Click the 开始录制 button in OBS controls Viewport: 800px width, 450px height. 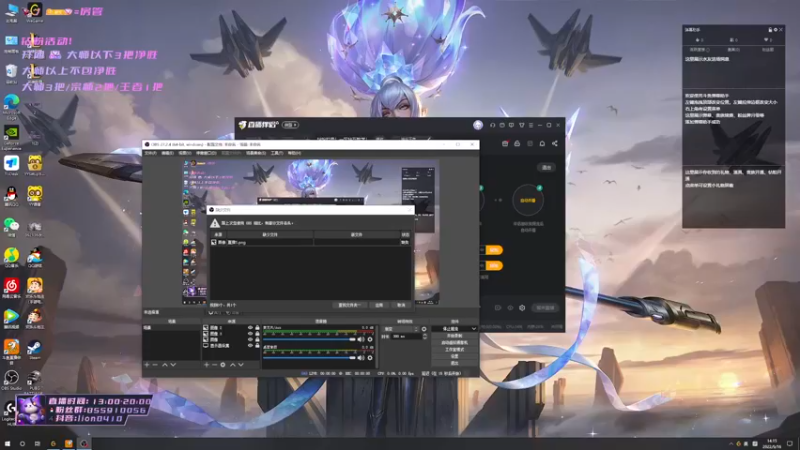coord(455,336)
